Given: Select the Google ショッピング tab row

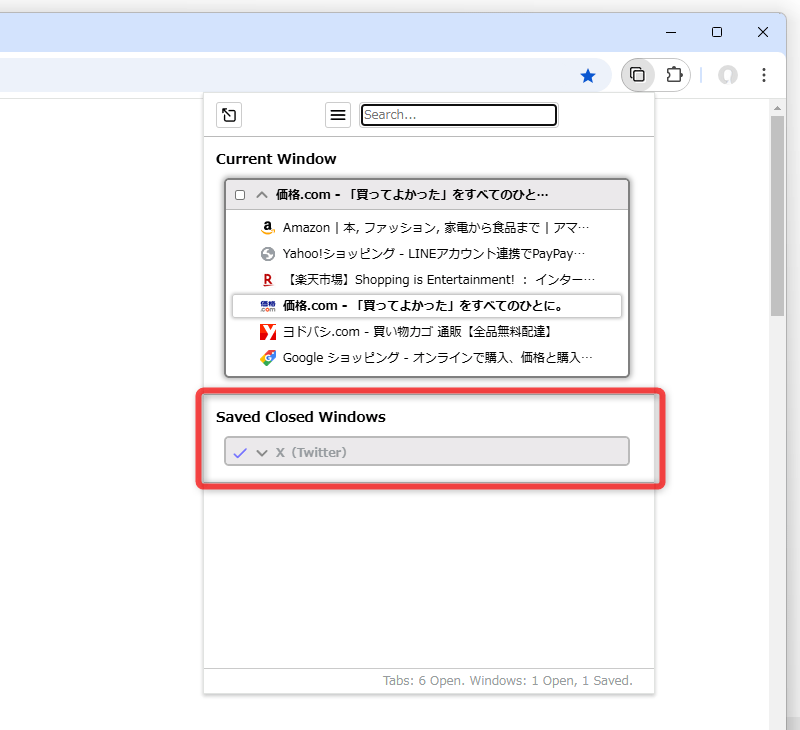Looking at the screenshot, I should (x=427, y=358).
